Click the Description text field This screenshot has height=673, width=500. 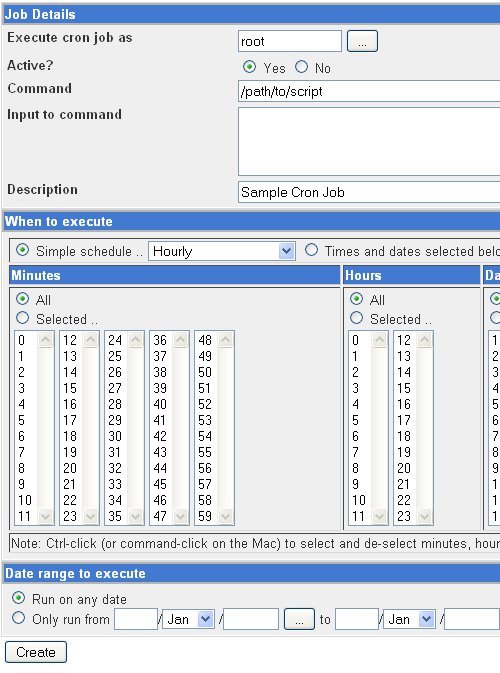click(x=369, y=192)
